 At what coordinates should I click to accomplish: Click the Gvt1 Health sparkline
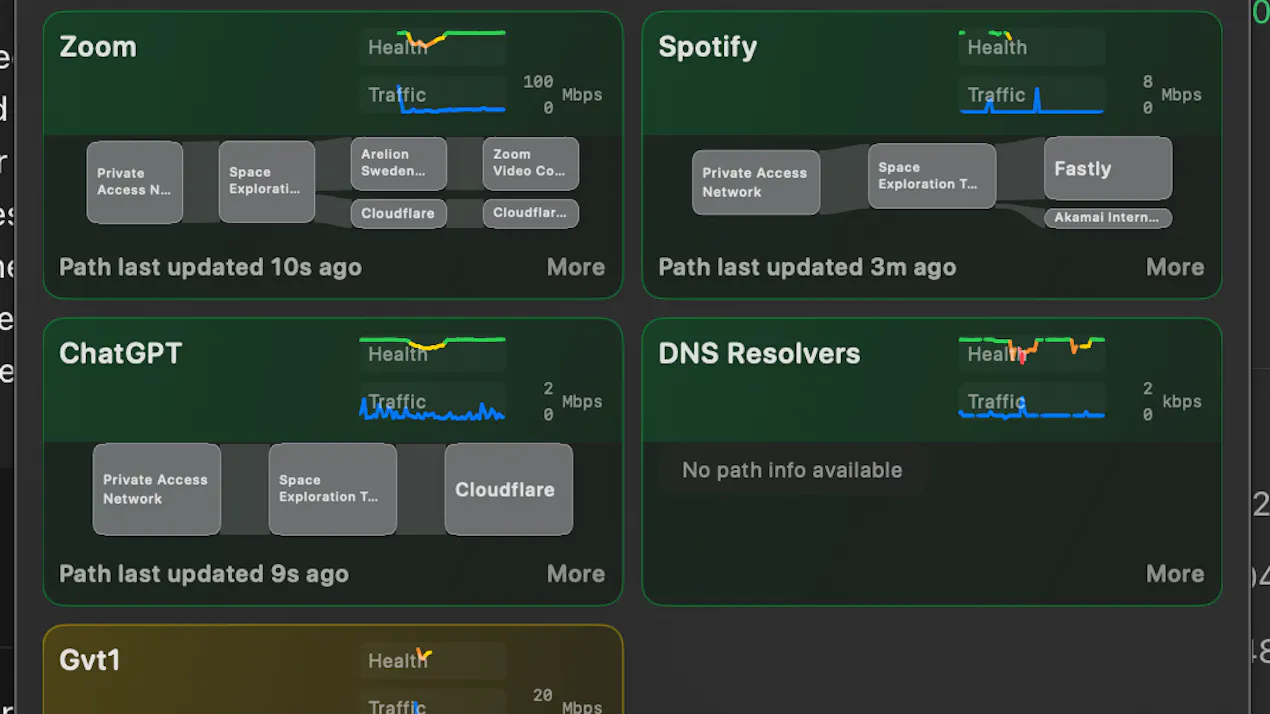pos(433,661)
